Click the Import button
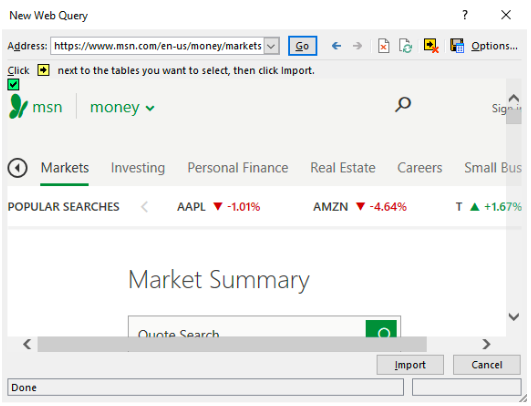 point(410,365)
